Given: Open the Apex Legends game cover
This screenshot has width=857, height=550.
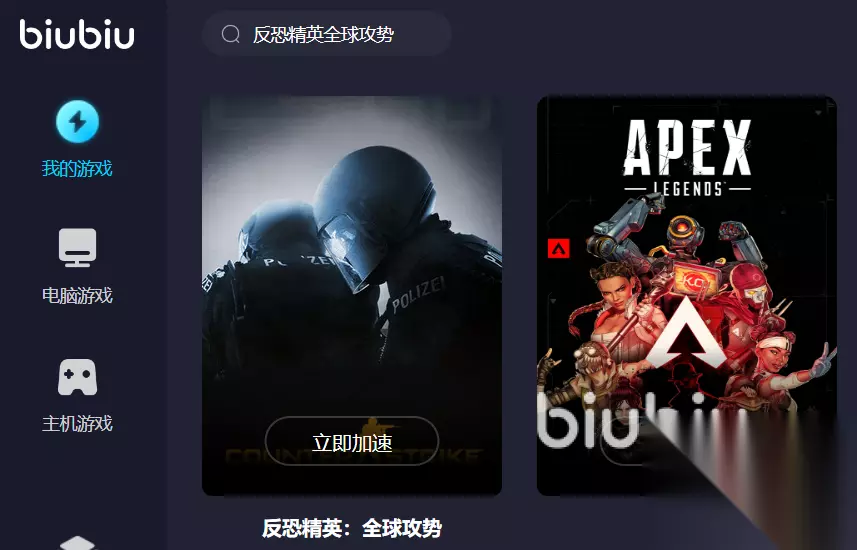Looking at the screenshot, I should pos(687,296).
